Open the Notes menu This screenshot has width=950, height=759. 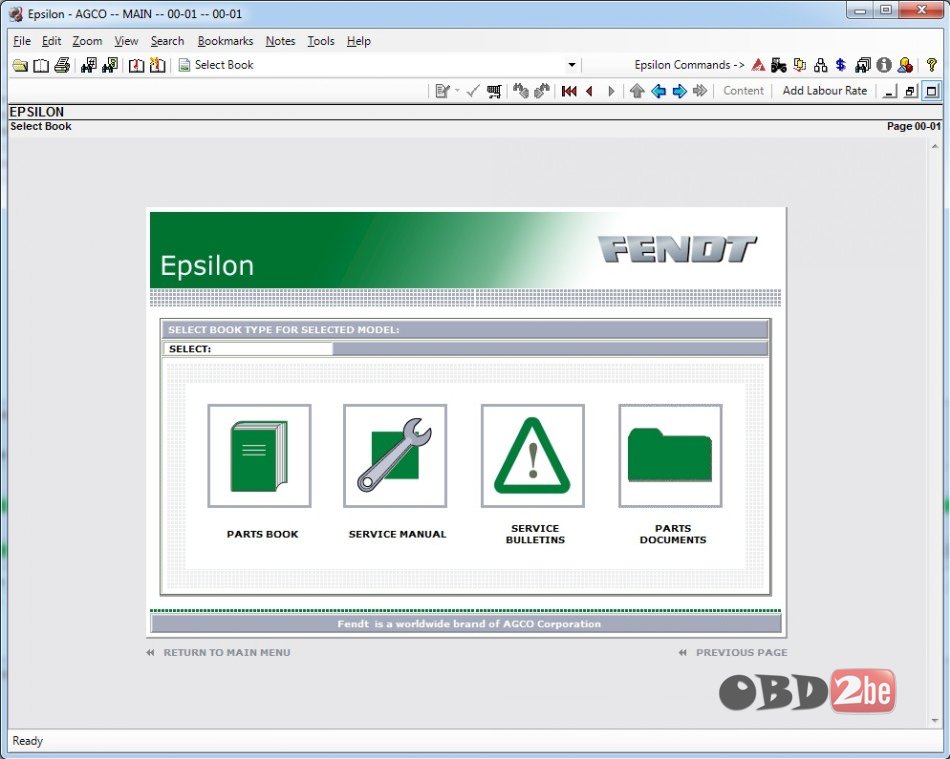pyautogui.click(x=281, y=41)
